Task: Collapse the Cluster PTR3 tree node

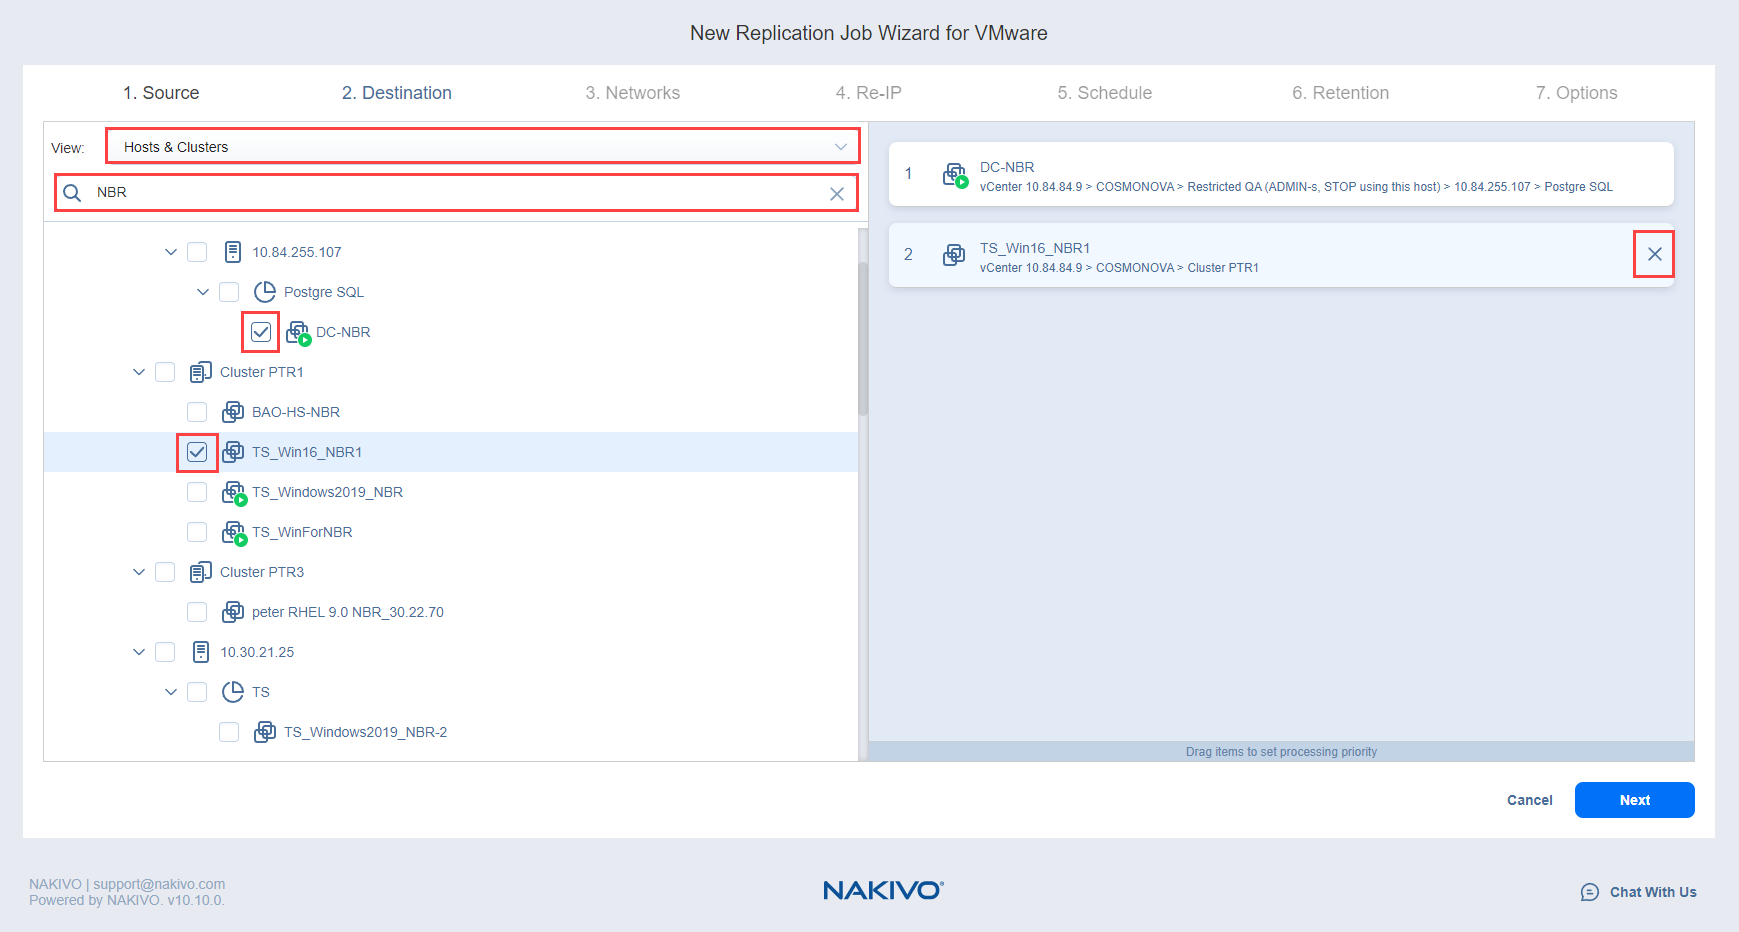Action: 139,572
